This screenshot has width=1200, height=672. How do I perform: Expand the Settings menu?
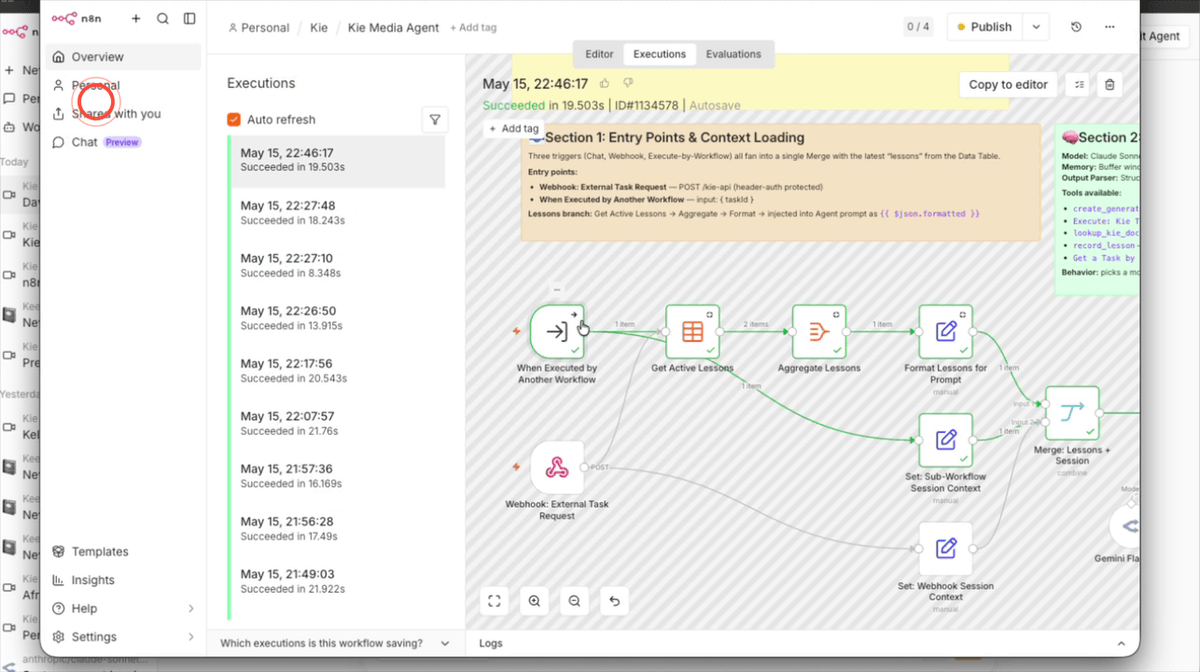point(124,636)
